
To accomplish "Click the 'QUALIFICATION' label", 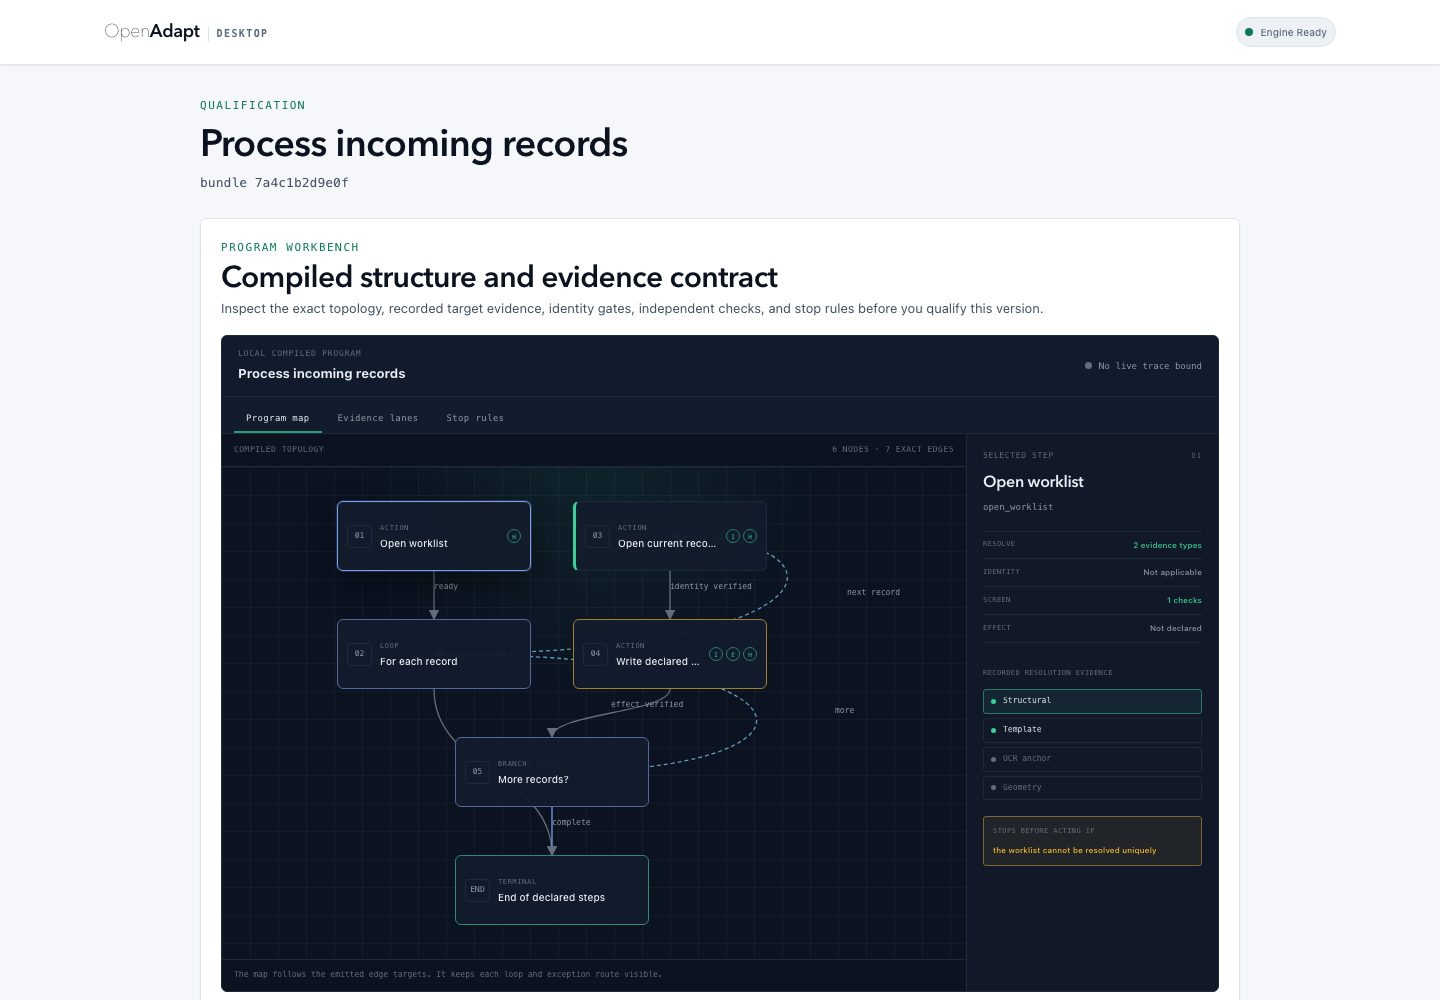I will click(x=253, y=105).
